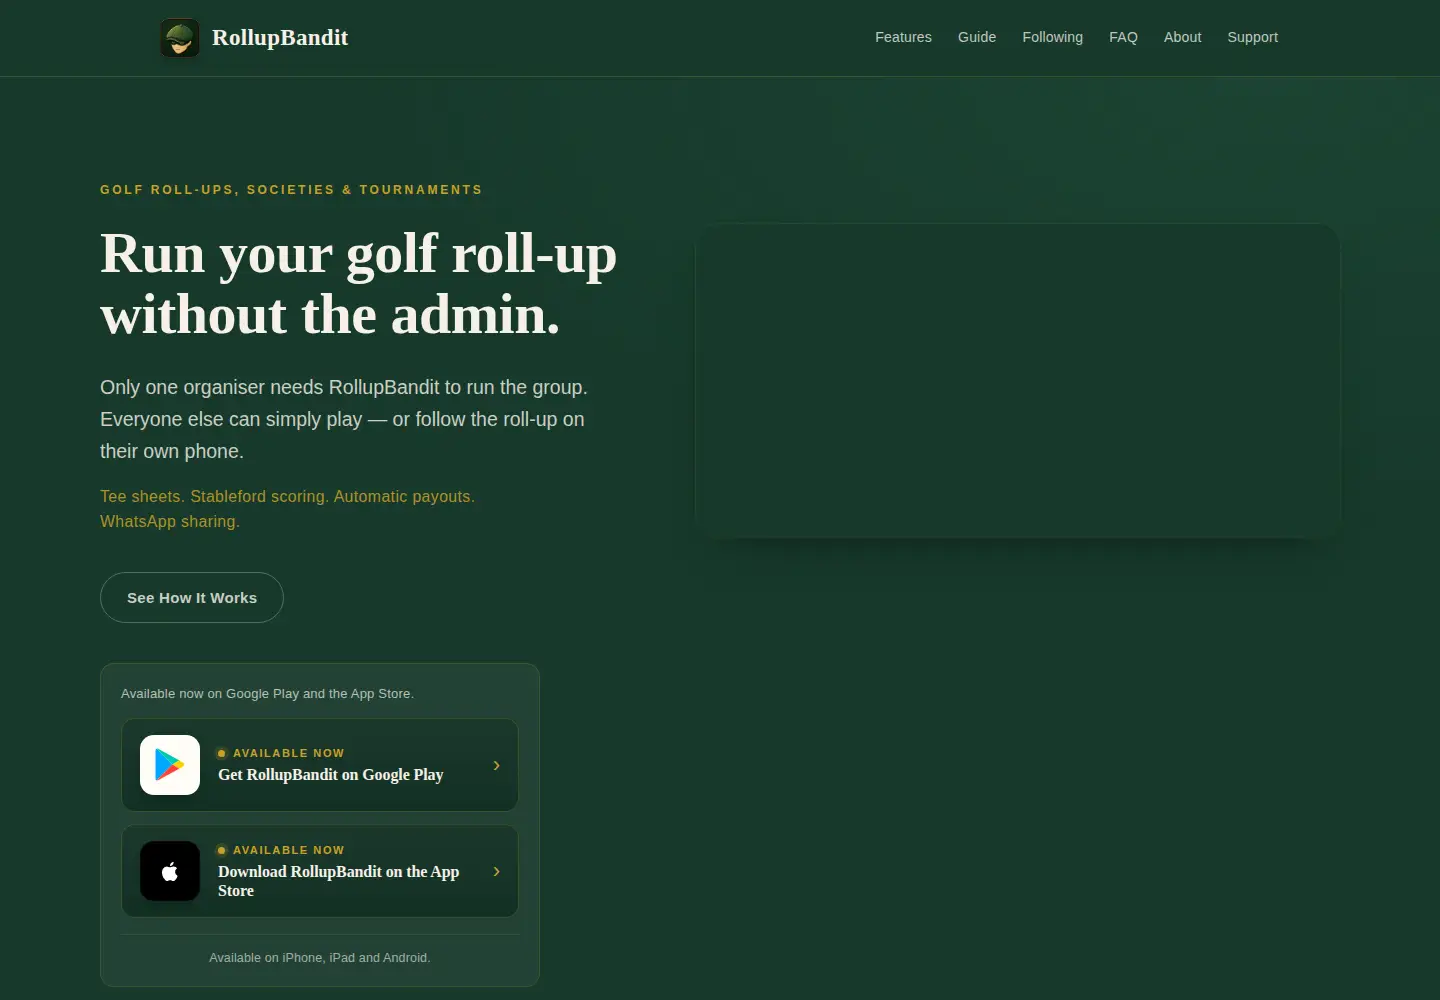Open the Features nav item
Viewport: 1440px width, 1000px height.
pyautogui.click(x=903, y=37)
